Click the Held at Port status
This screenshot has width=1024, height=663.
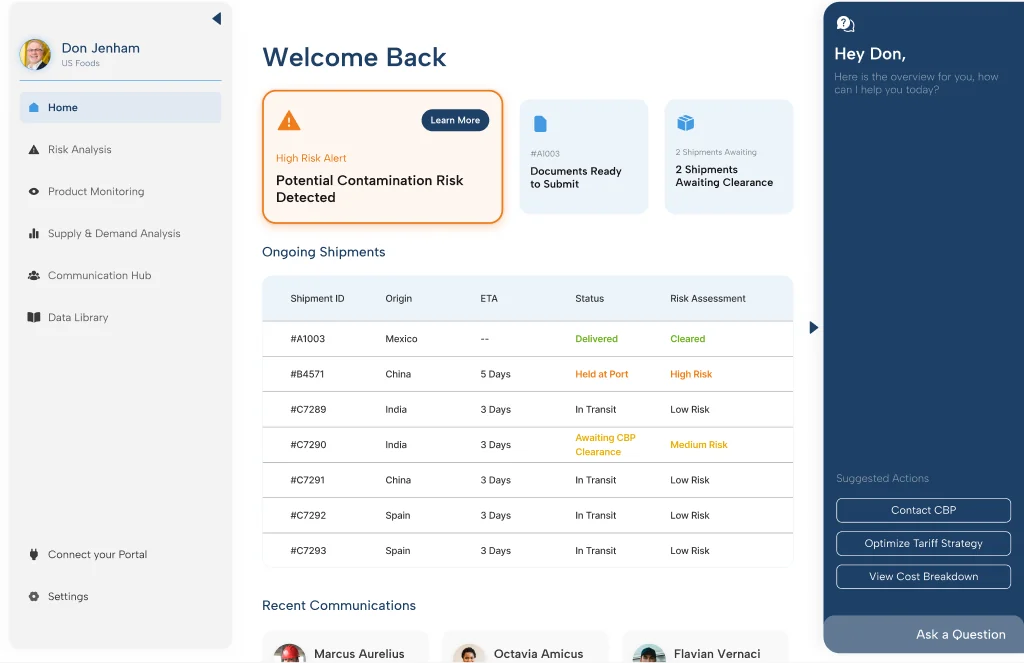601,374
